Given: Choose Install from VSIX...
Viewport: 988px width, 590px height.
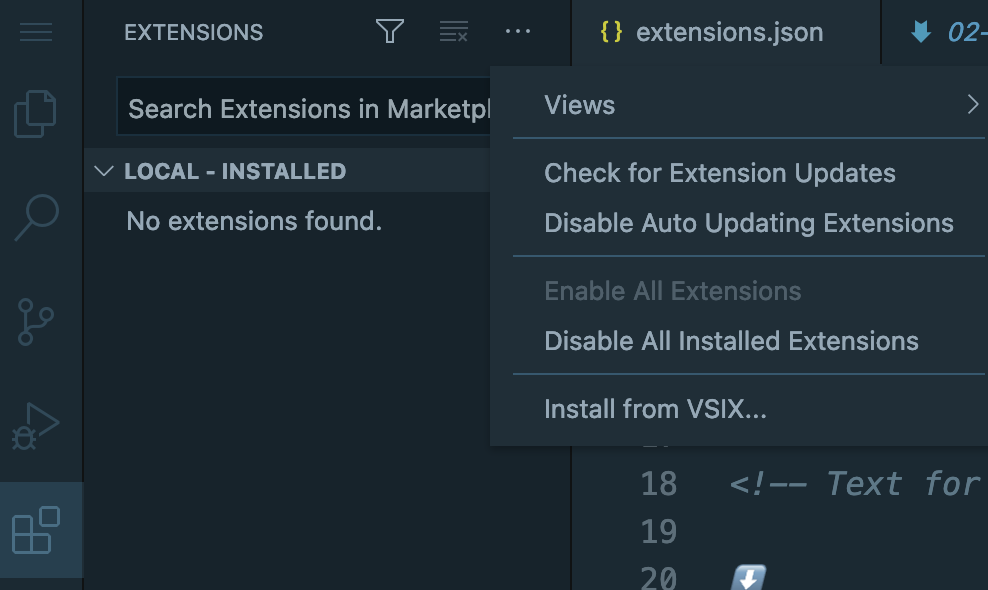Looking at the screenshot, I should [x=655, y=409].
